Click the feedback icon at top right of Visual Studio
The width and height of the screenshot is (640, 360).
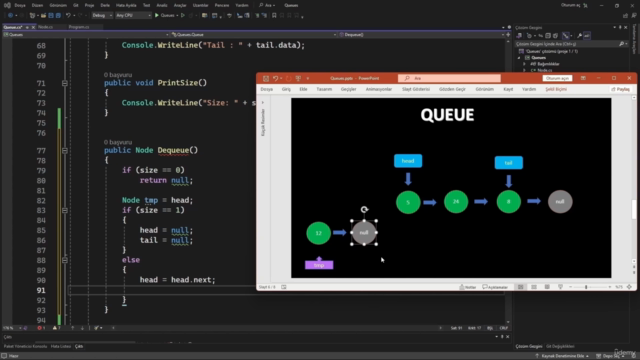point(634,16)
